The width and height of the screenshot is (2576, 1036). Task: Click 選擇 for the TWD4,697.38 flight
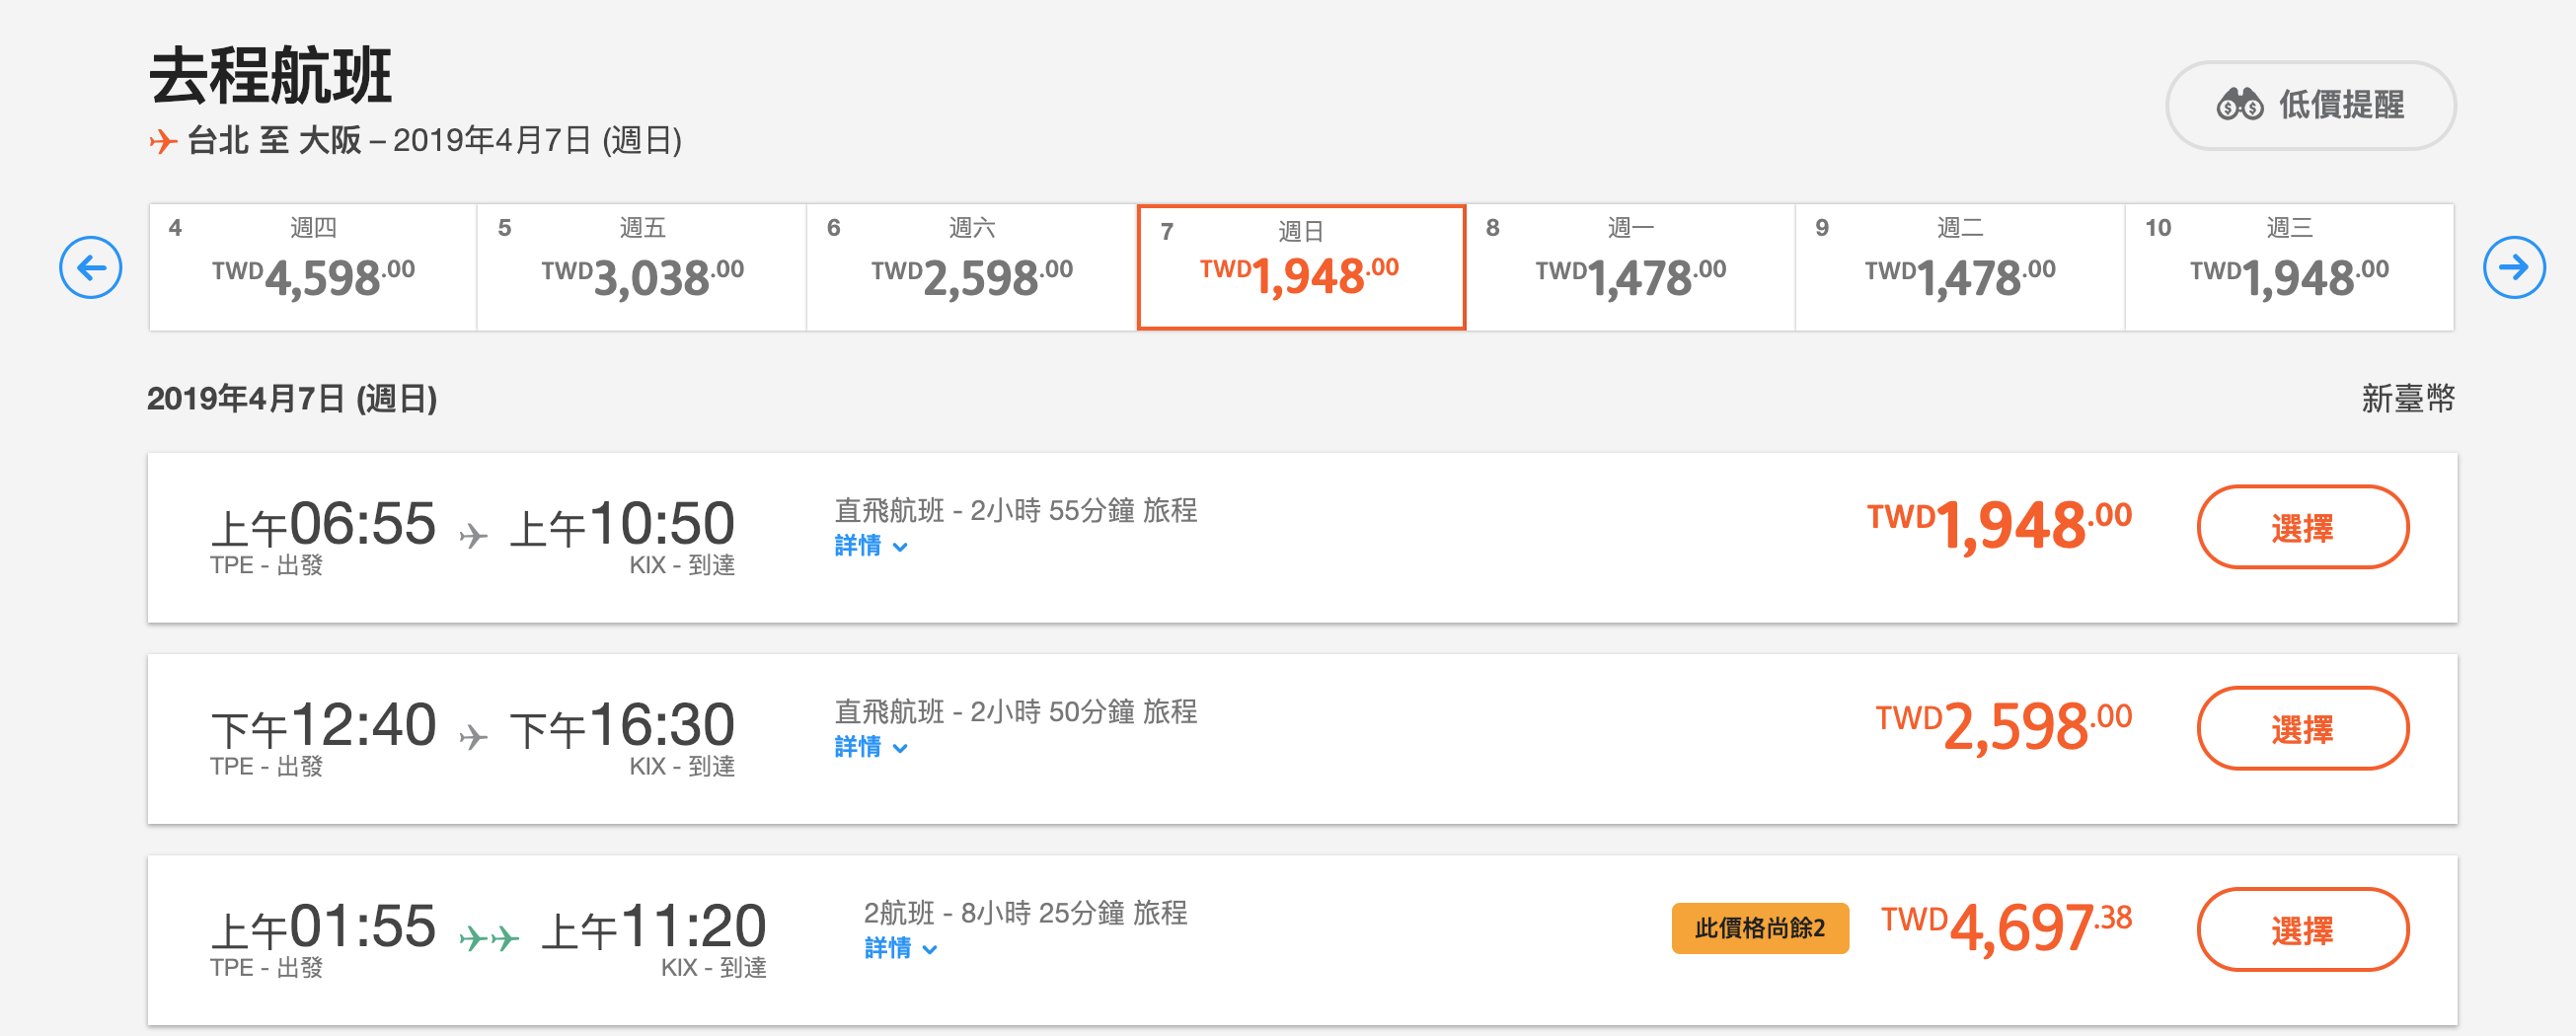click(x=2302, y=929)
